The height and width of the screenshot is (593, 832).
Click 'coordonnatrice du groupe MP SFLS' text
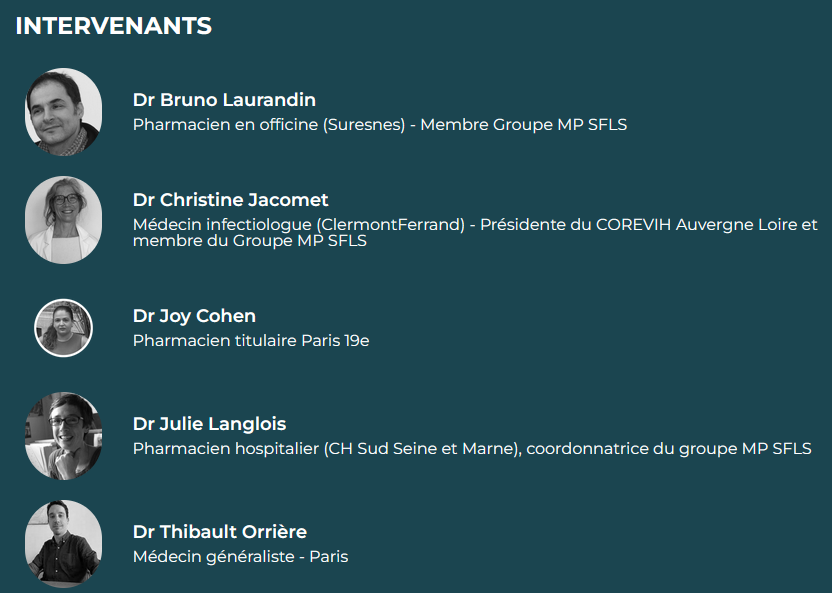[669, 449]
